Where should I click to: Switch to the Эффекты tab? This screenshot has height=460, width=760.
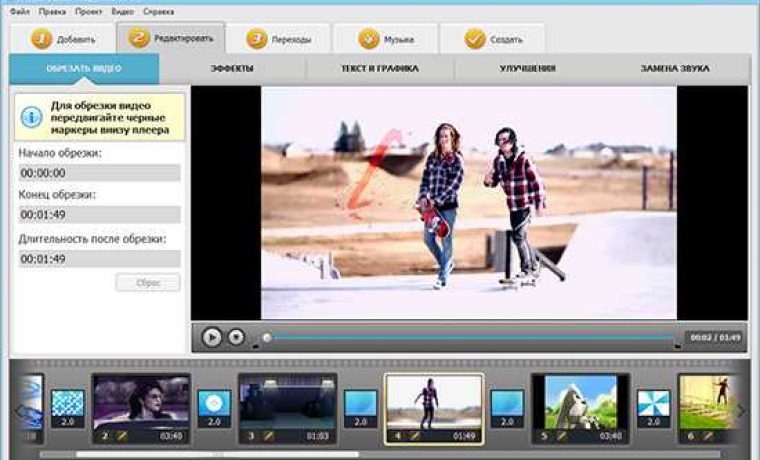coord(232,68)
